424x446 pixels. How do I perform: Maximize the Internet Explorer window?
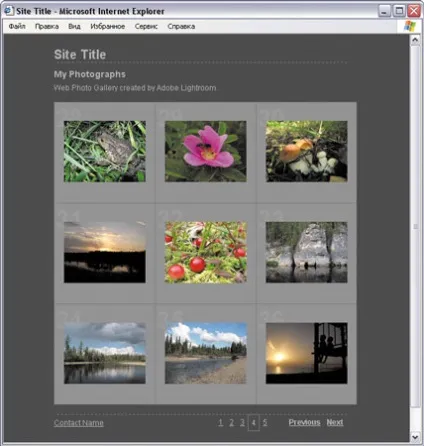(399, 11)
